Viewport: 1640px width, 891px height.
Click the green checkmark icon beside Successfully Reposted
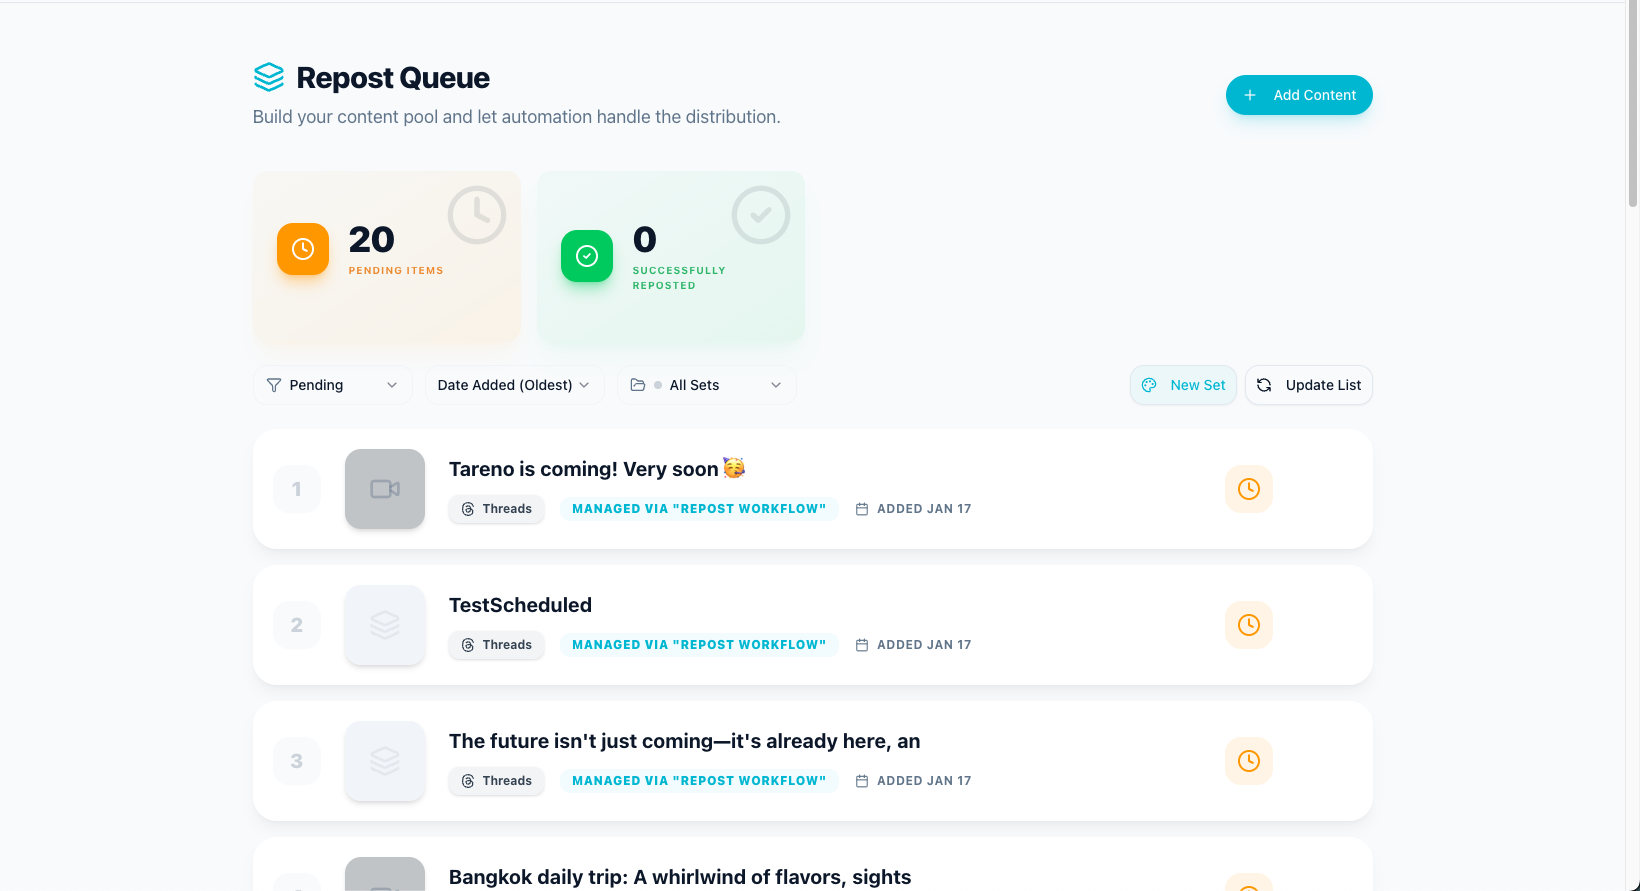[587, 256]
